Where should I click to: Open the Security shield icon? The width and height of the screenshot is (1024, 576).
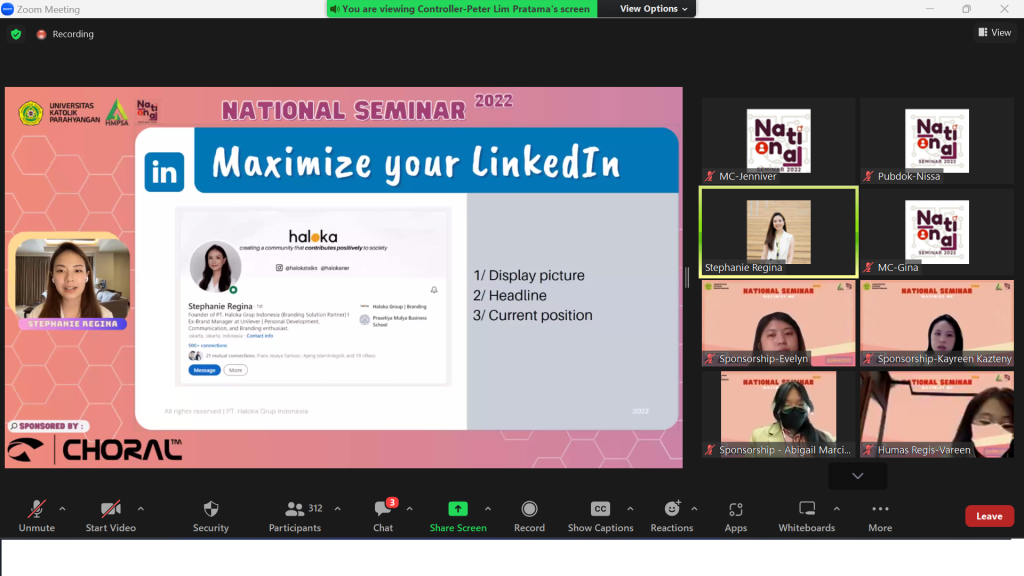click(x=210, y=509)
